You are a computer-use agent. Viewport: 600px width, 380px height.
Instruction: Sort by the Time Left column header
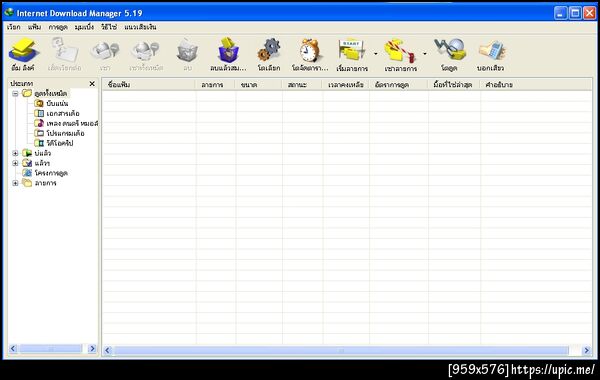pos(346,85)
